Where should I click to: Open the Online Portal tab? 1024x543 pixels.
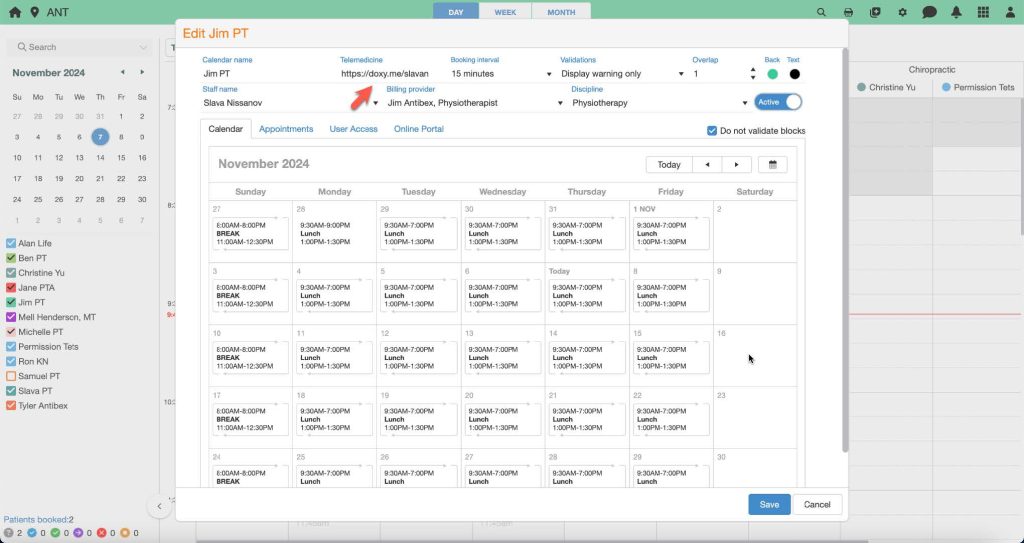tap(418, 129)
